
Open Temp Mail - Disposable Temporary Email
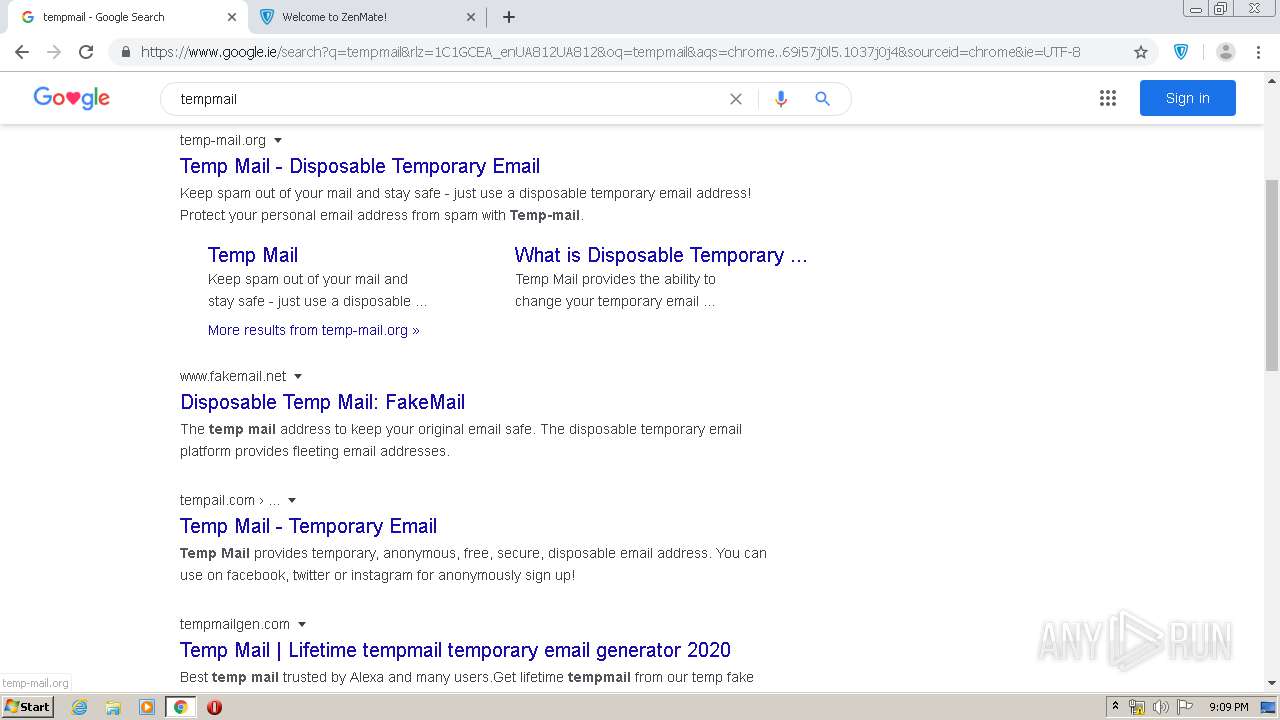[x=360, y=166]
